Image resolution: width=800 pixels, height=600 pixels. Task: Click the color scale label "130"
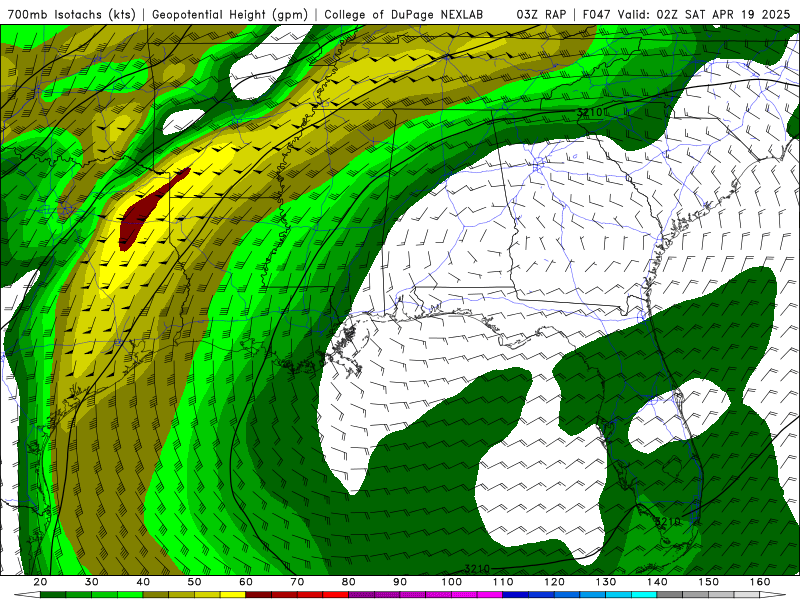[x=606, y=582]
